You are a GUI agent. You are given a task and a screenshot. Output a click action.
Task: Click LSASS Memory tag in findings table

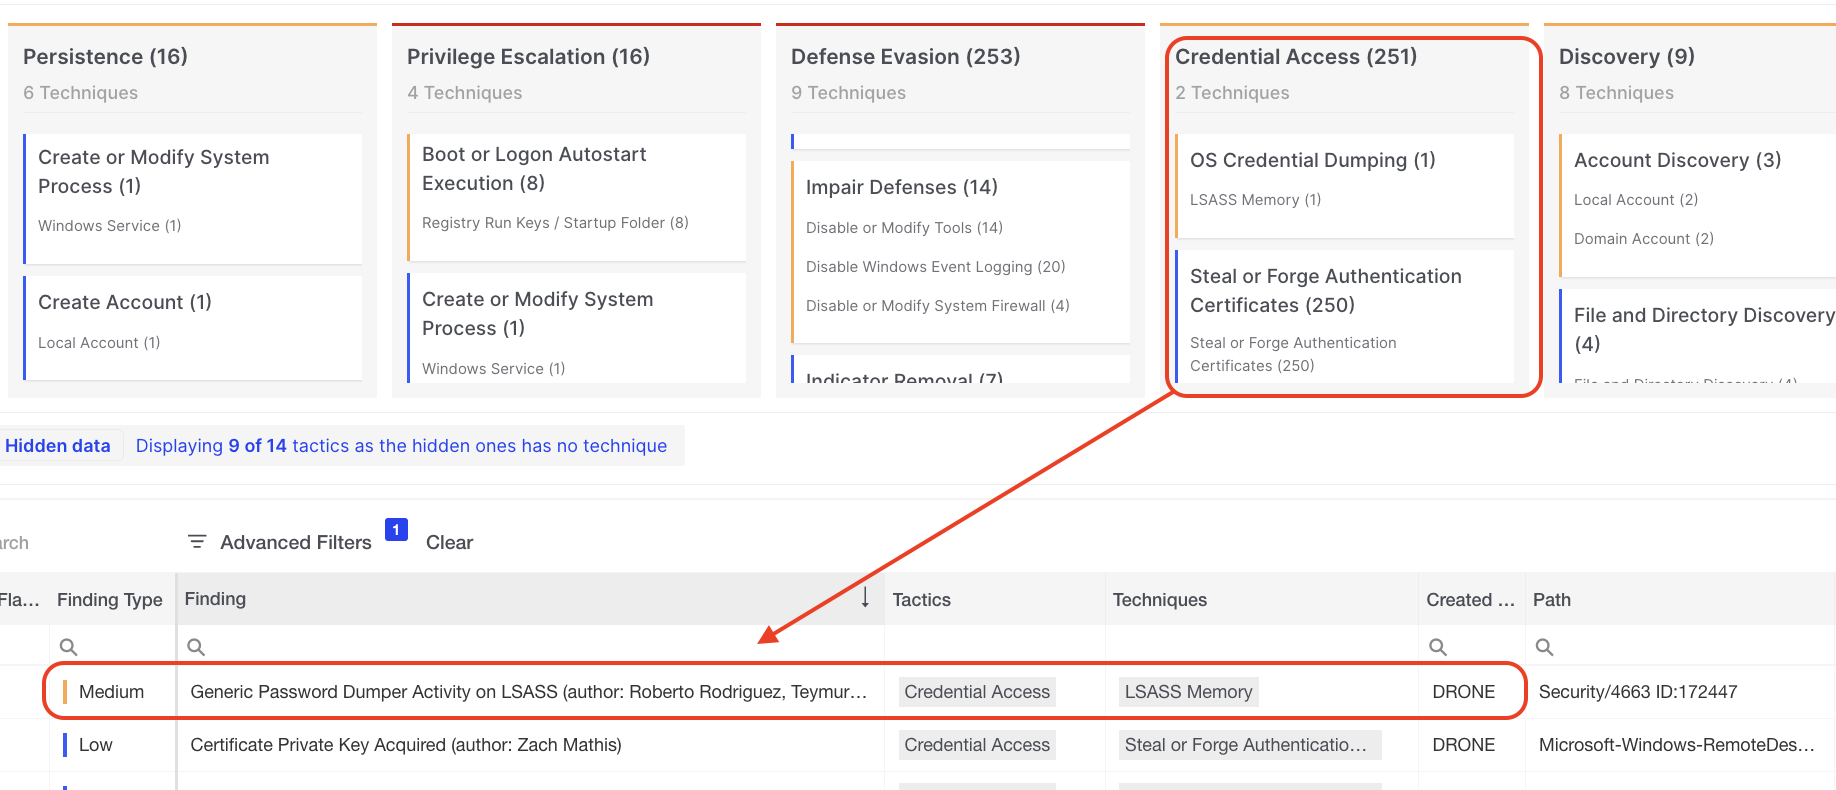pos(1187,692)
